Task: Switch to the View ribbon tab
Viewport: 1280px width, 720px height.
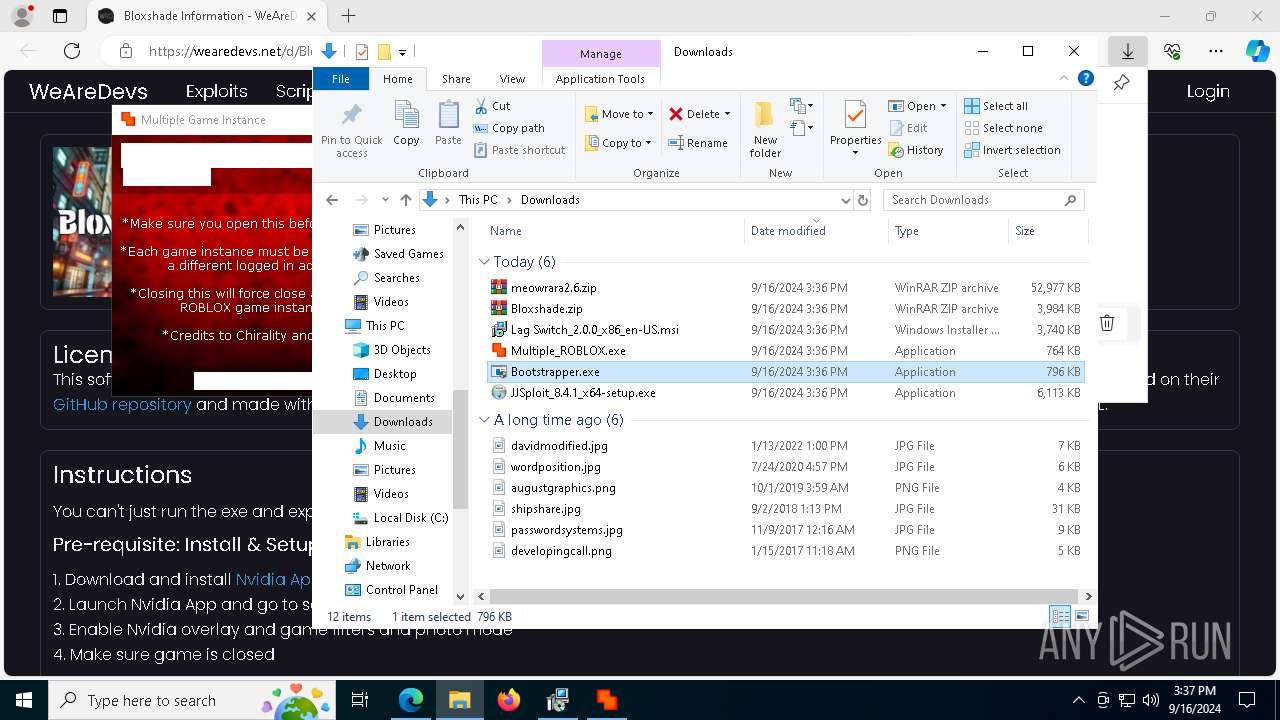Action: [512, 79]
